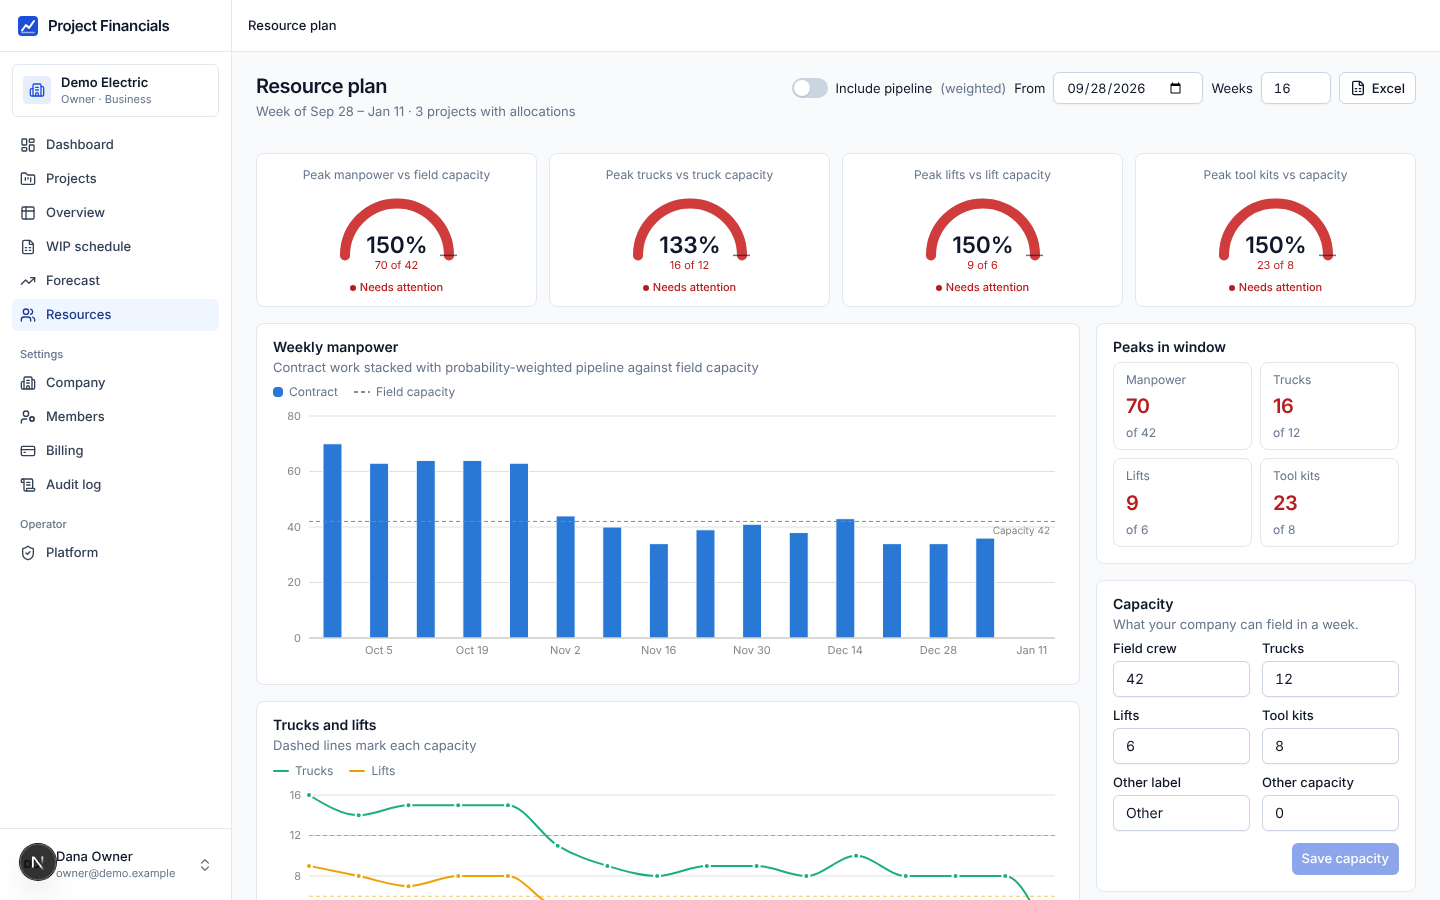
Task: Click the From date input 09/28/2026
Action: tap(1127, 88)
